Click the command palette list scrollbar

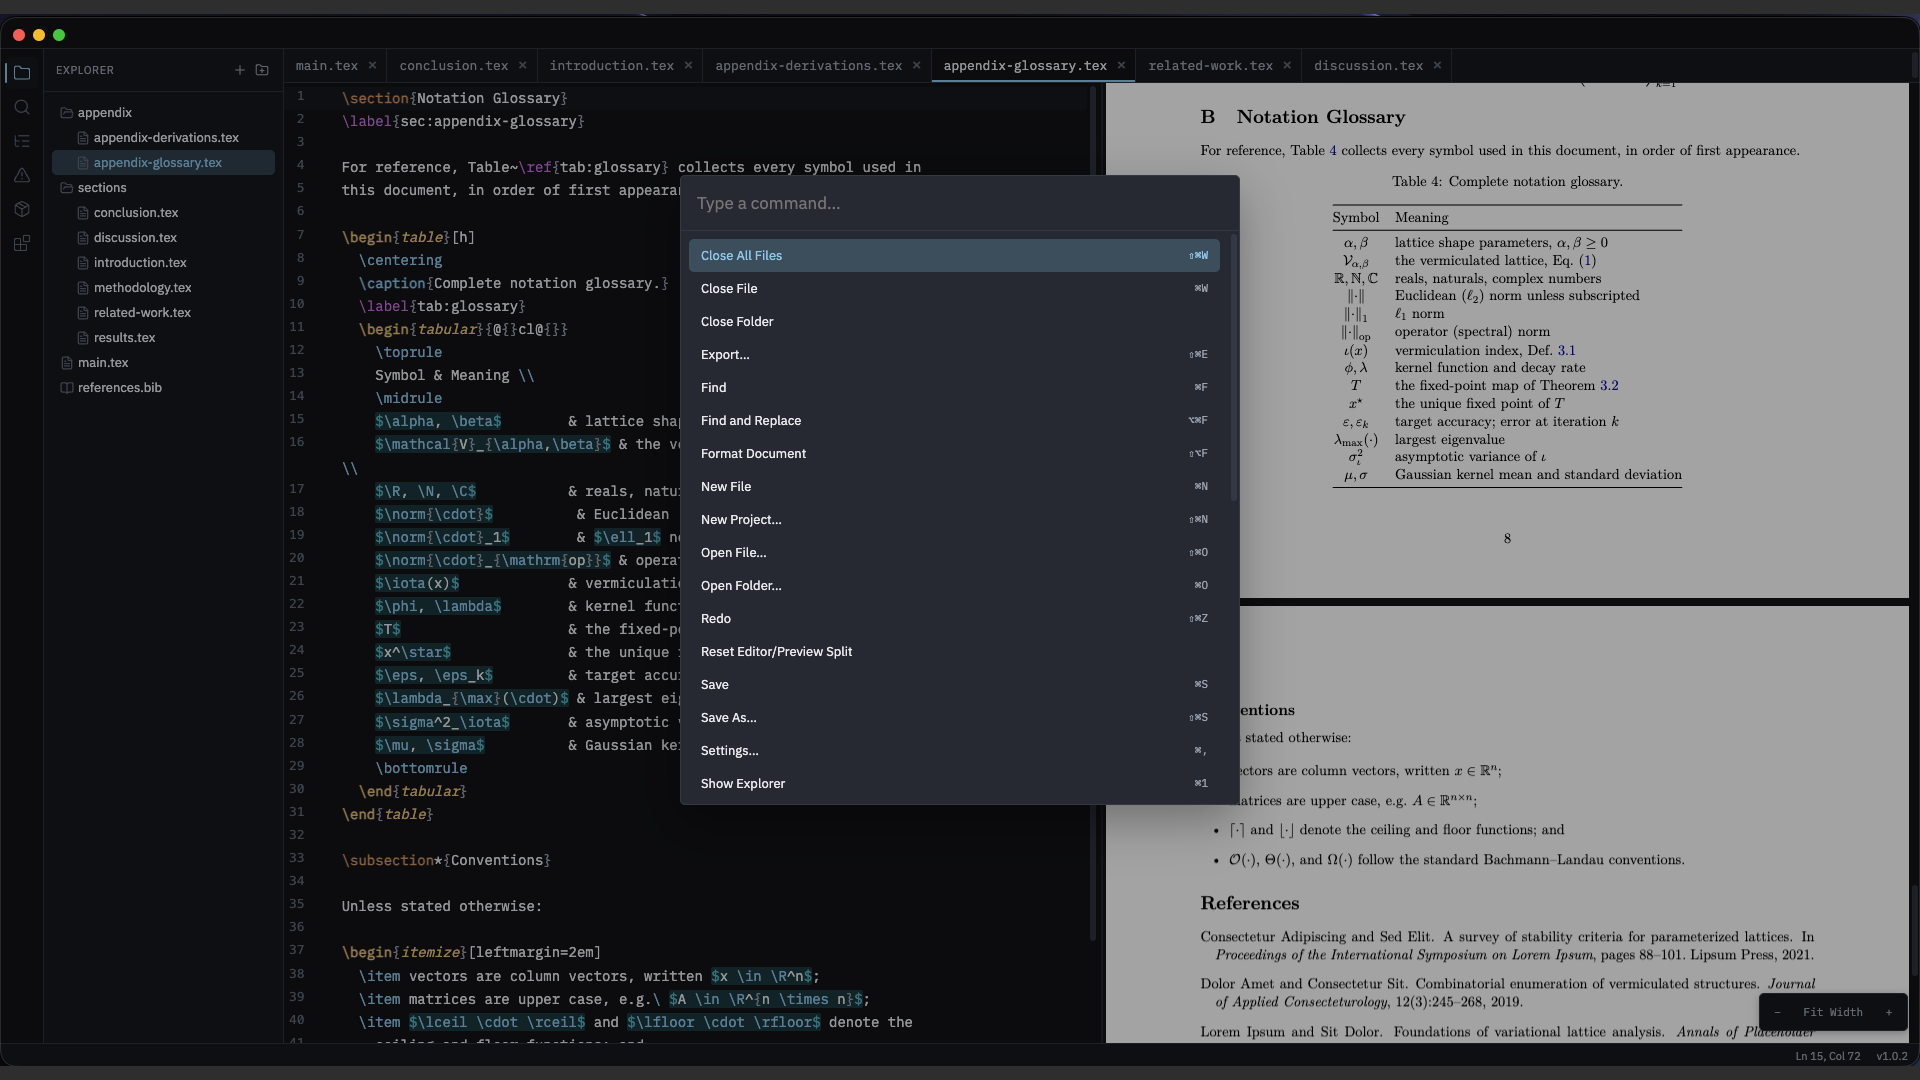(1234, 370)
